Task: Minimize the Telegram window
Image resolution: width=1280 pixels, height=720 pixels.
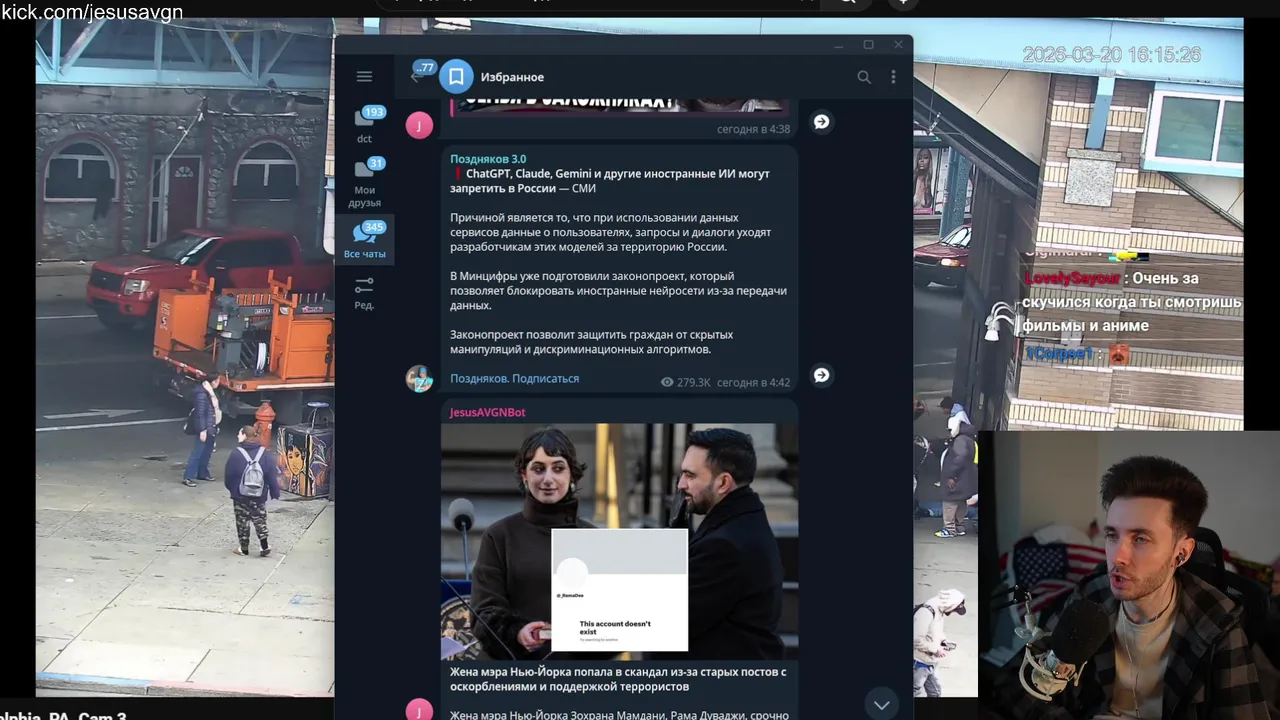Action: point(840,45)
